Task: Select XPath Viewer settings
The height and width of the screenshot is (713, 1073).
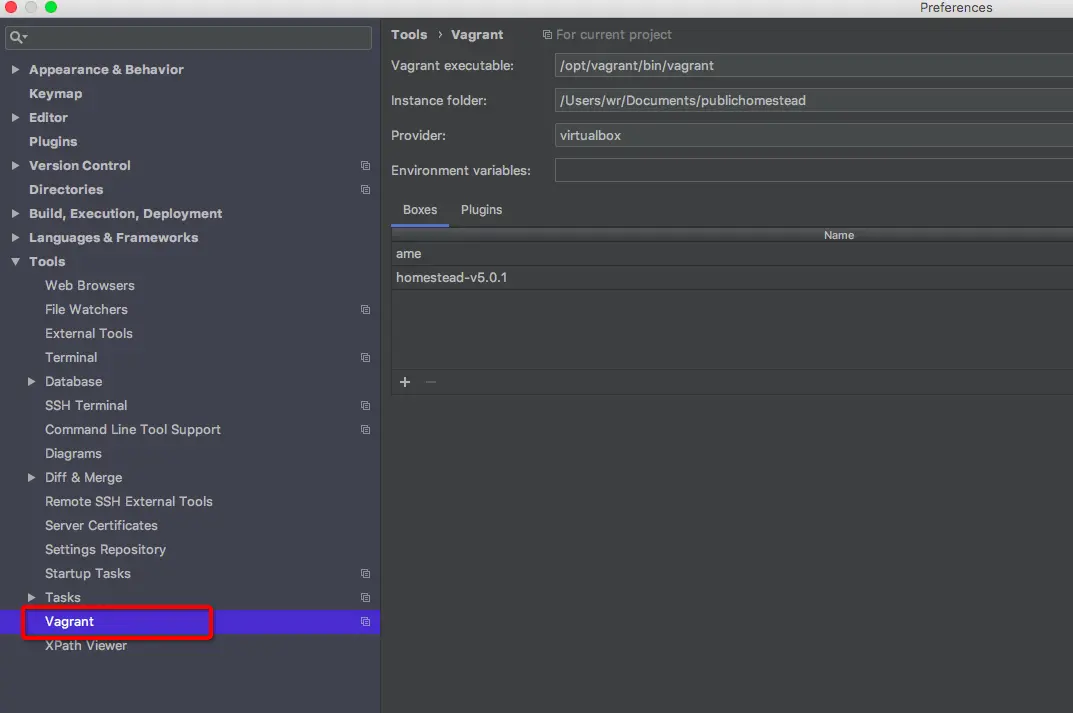Action: [86, 645]
